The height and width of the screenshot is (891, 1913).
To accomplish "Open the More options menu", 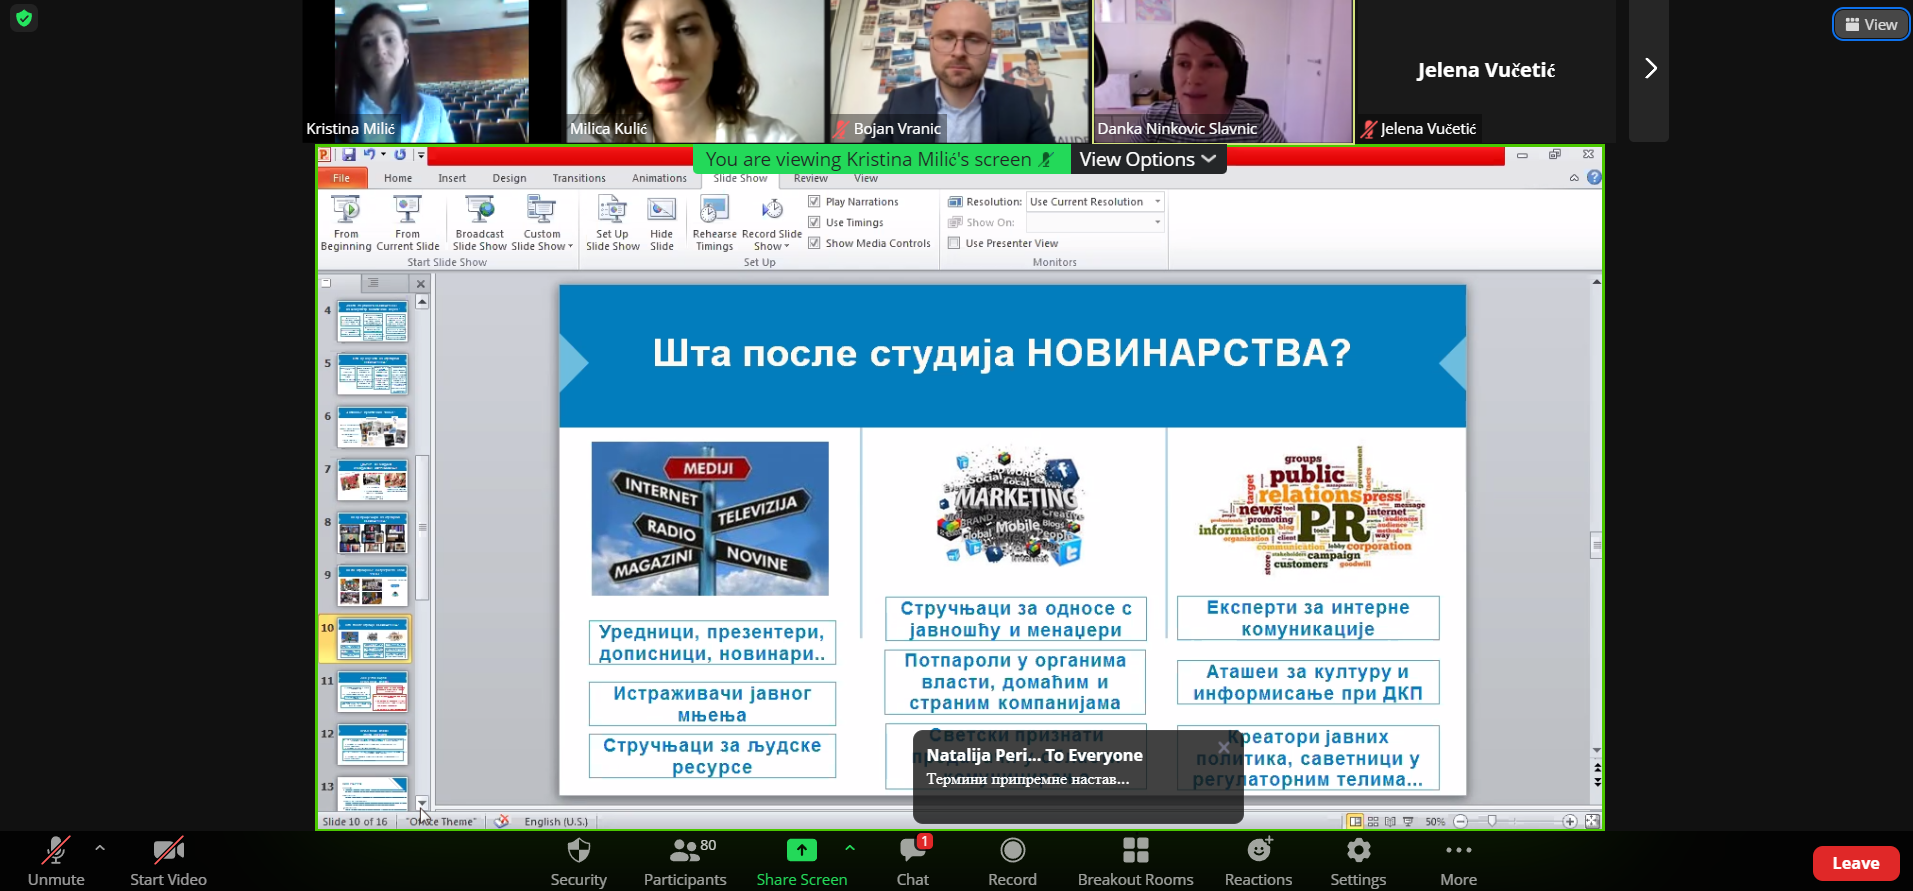I will (1458, 861).
